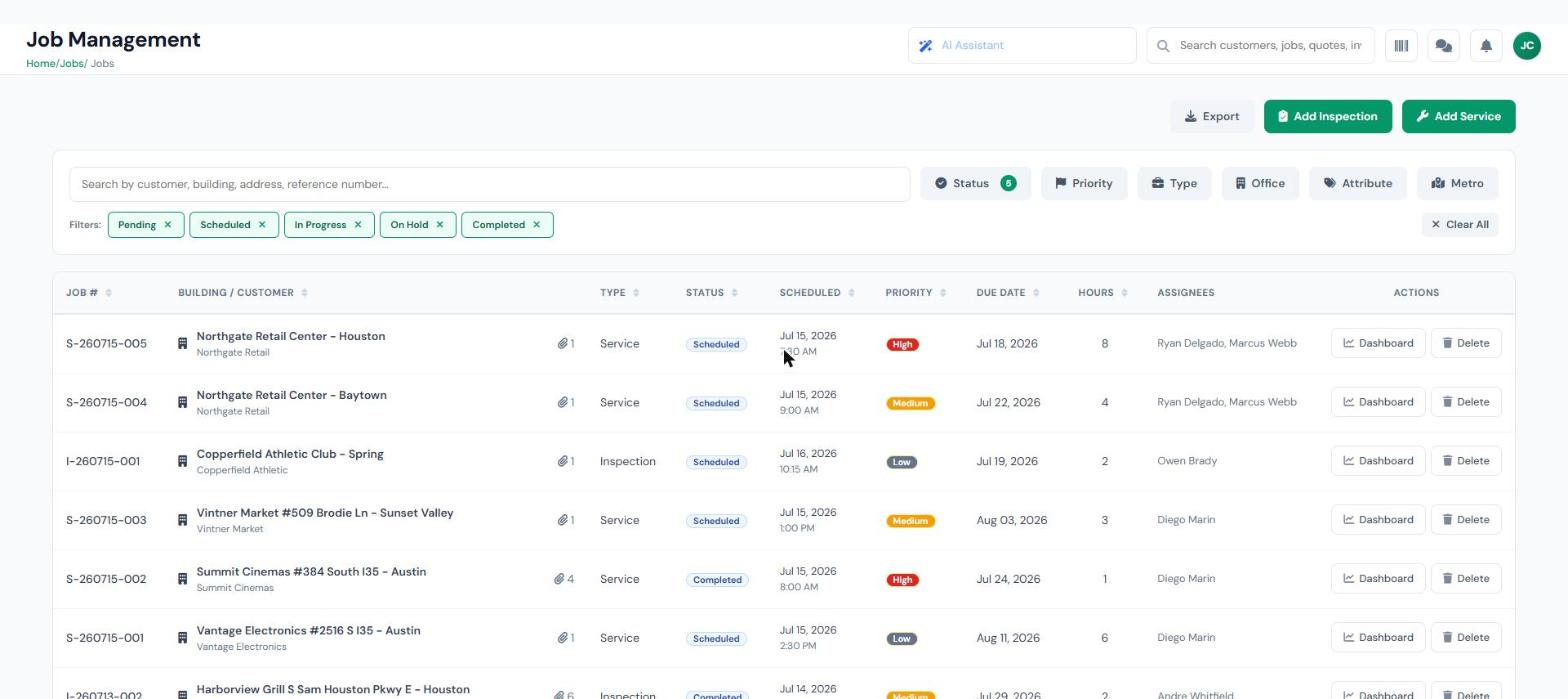Screen dimensions: 1568x699
Task: Click High priority badge for S-260715-005
Action: pos(902,345)
